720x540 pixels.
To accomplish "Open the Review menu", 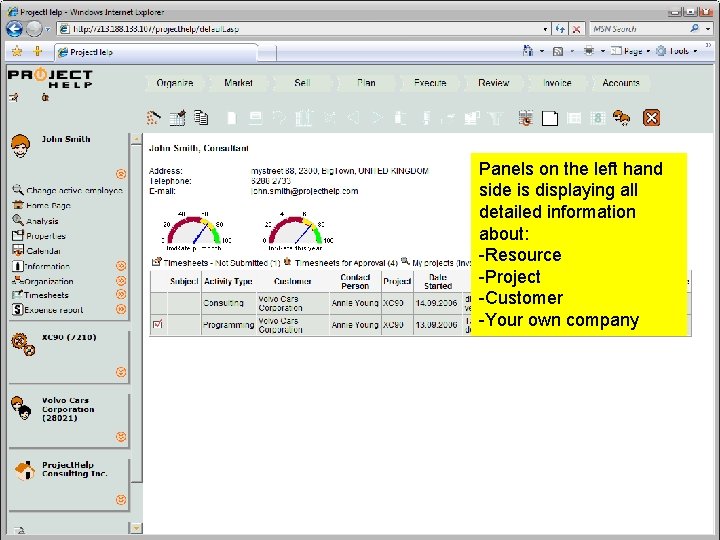I will [x=494, y=83].
